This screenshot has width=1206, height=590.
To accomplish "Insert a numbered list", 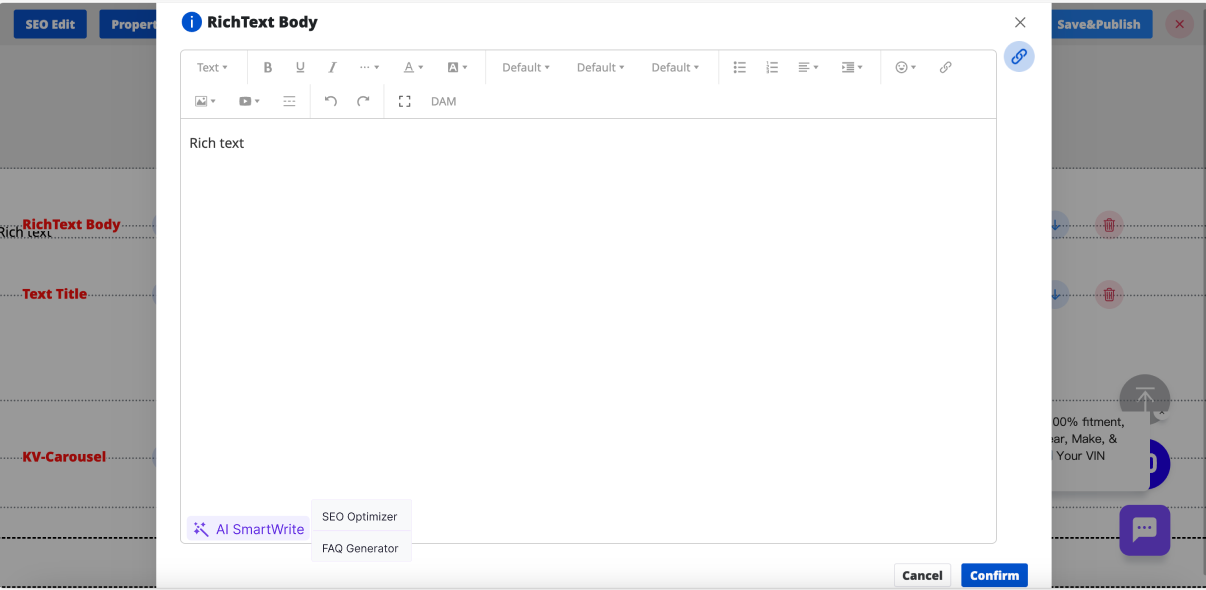I will [772, 68].
